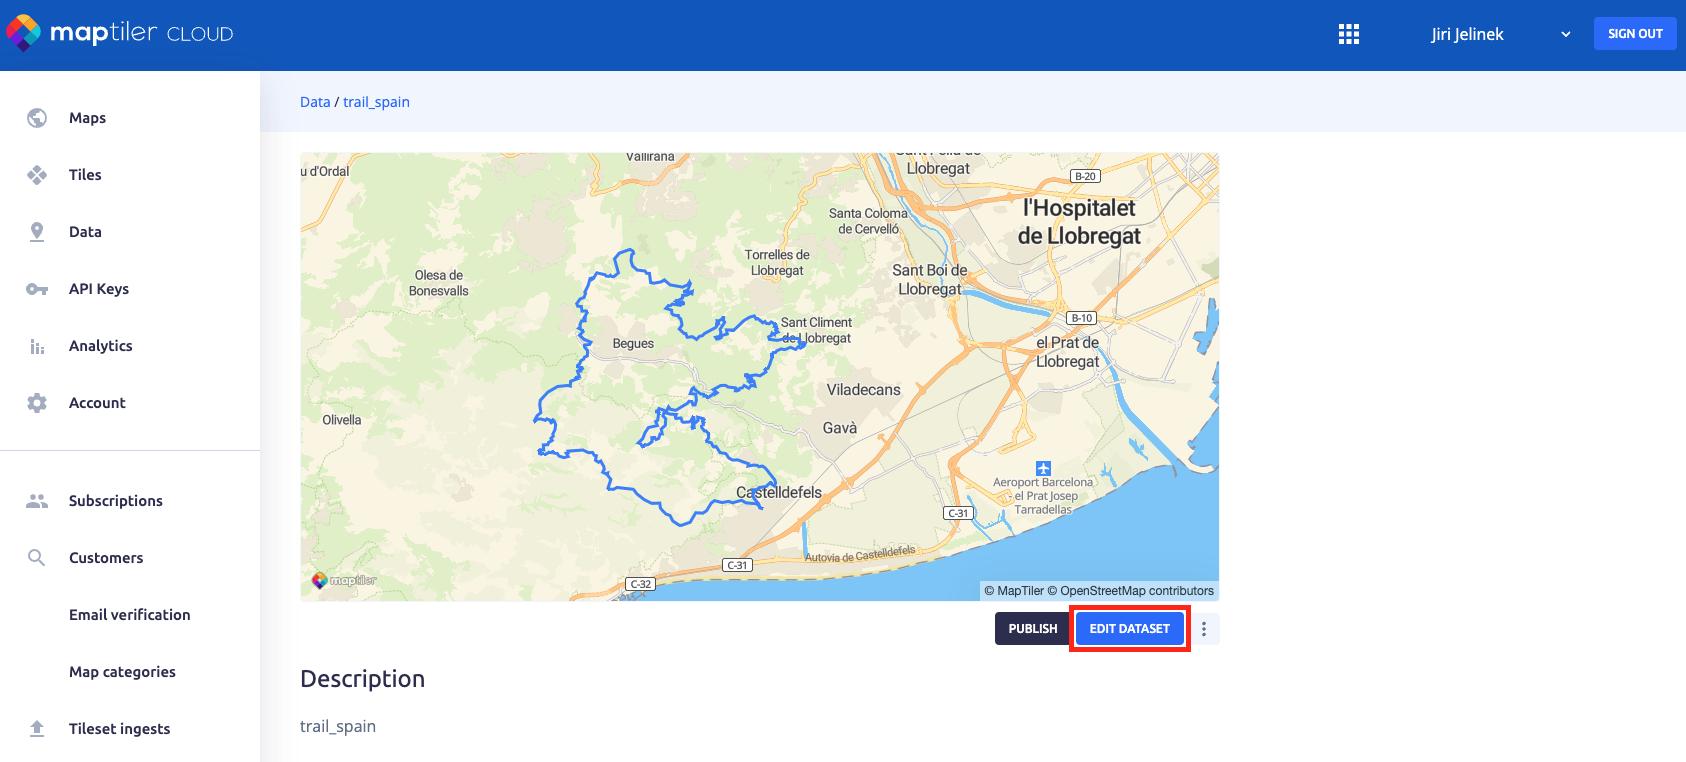Open the Maps menu item
This screenshot has height=762, width=1686.
tap(87, 118)
